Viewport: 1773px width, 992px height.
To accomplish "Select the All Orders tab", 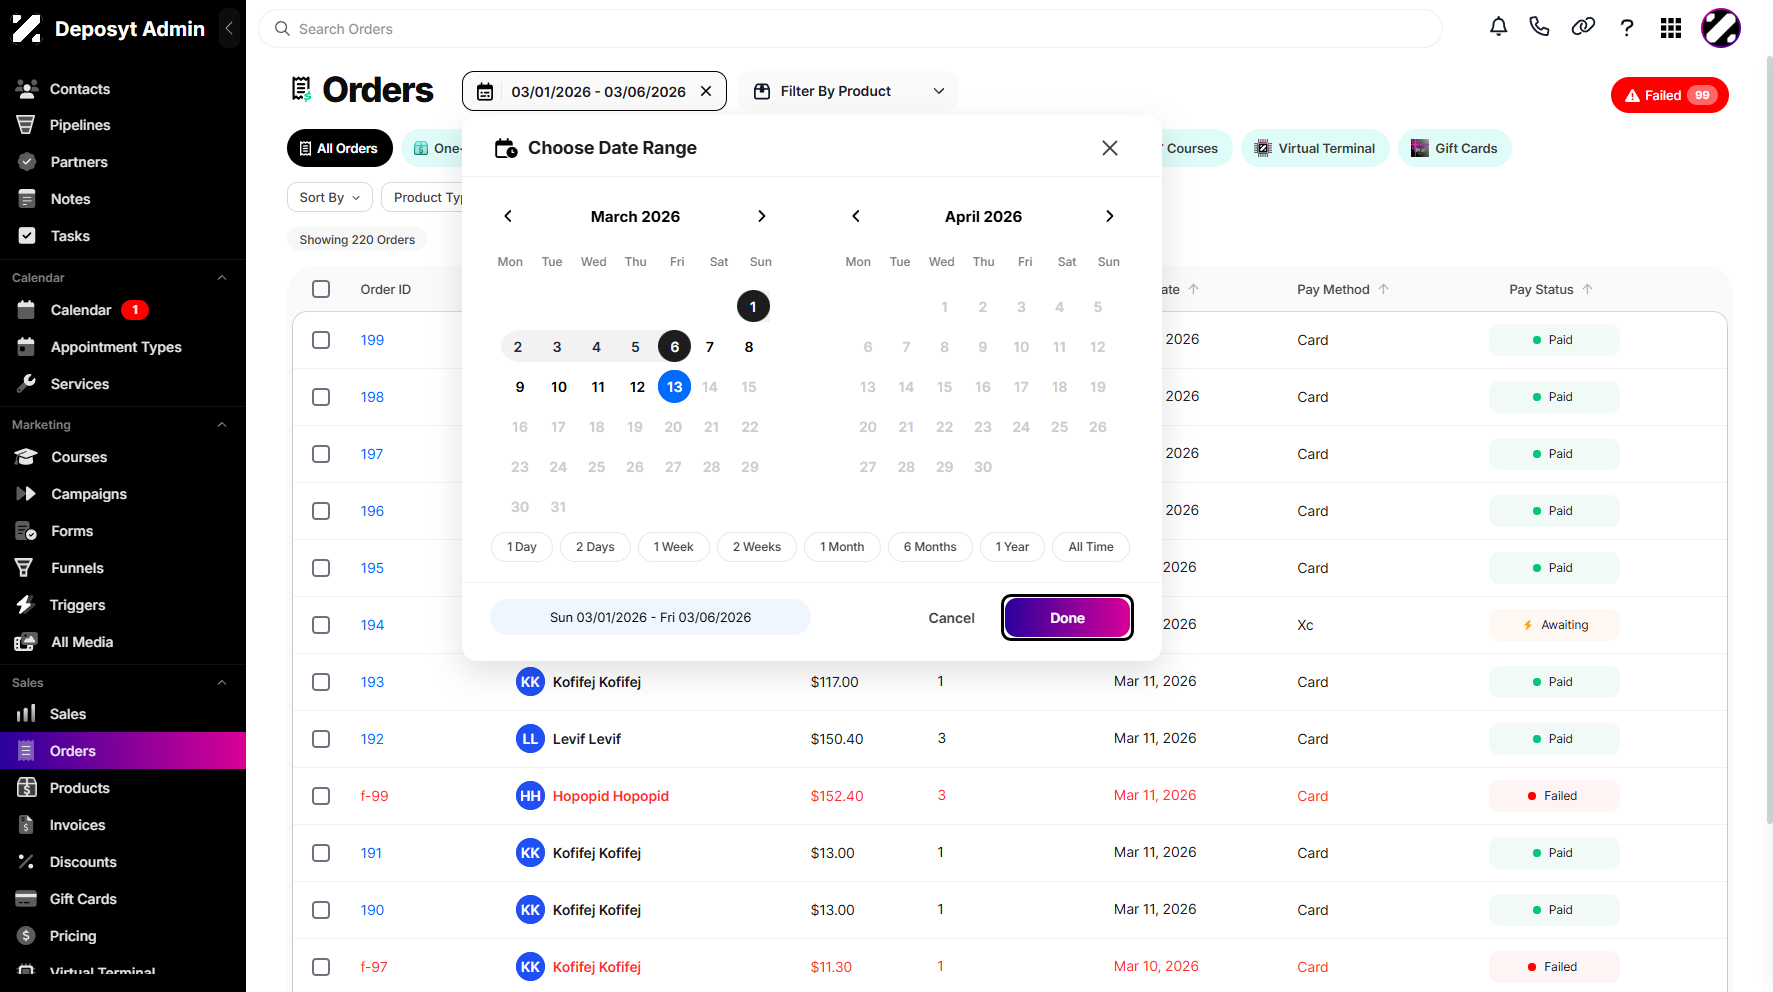I will click(340, 148).
